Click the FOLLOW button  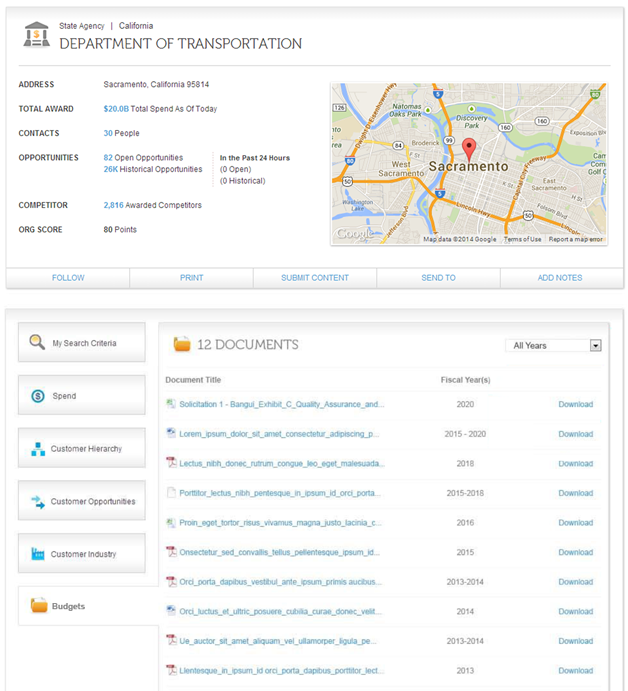coord(68,278)
